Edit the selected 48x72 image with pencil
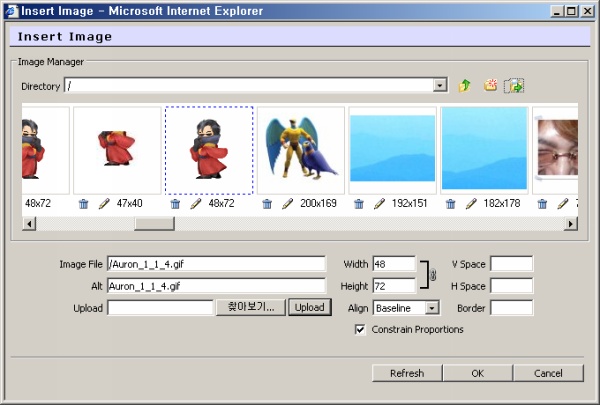This screenshot has height=405, width=600. click(196, 204)
